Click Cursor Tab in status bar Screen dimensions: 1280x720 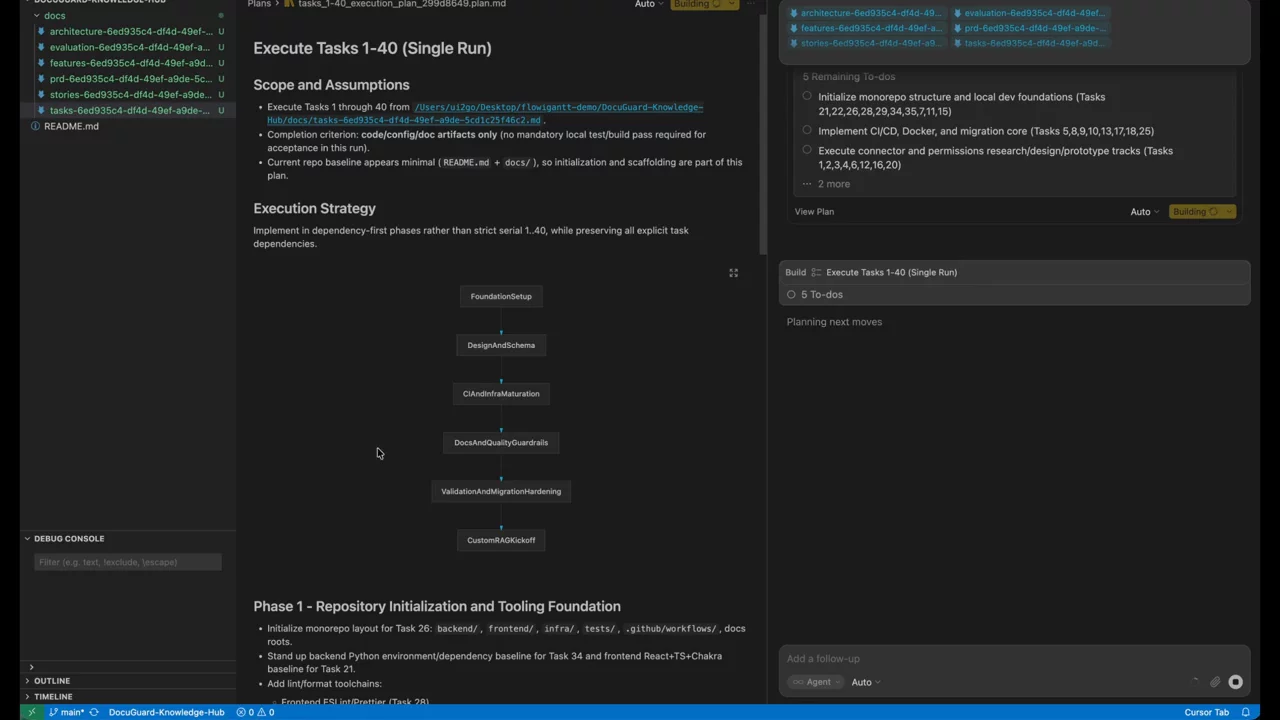1206,712
